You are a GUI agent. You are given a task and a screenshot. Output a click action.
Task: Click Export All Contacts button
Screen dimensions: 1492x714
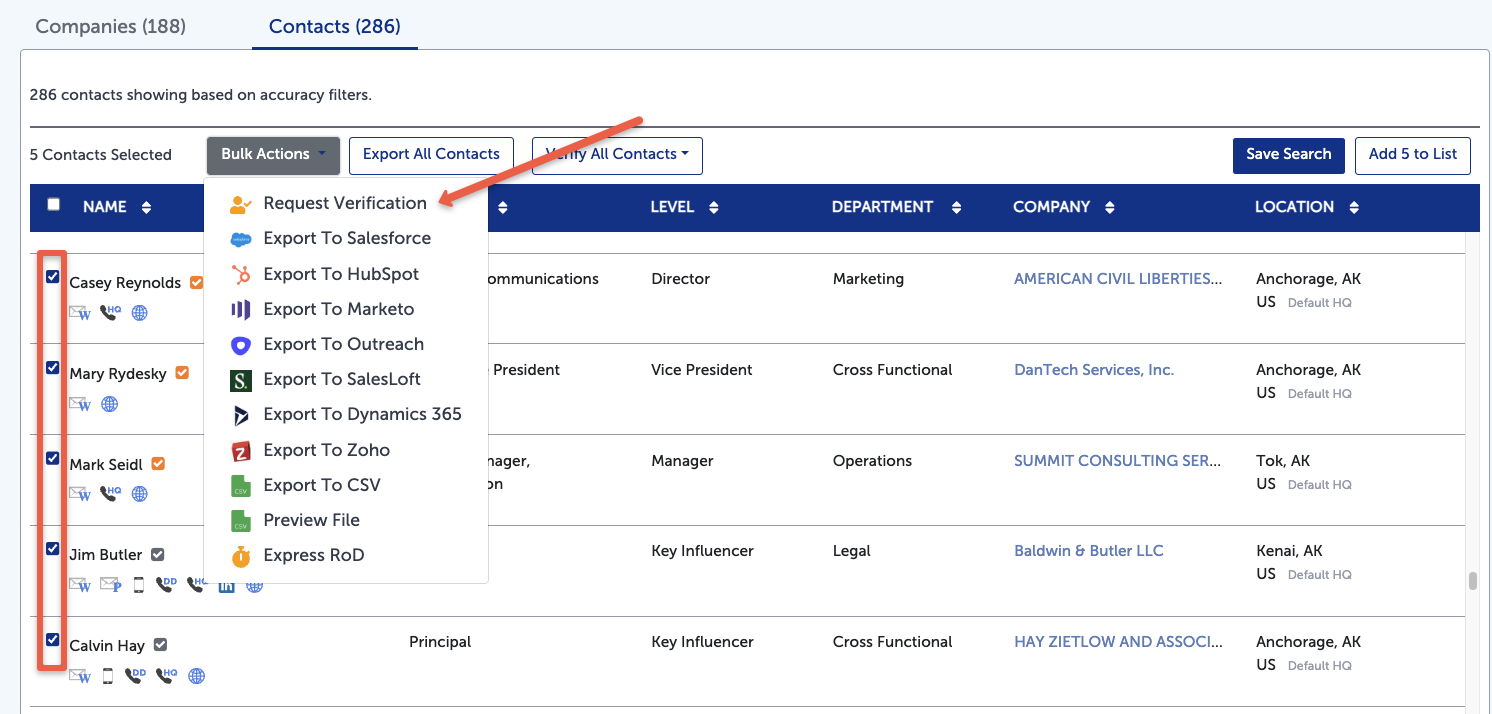[431, 155]
